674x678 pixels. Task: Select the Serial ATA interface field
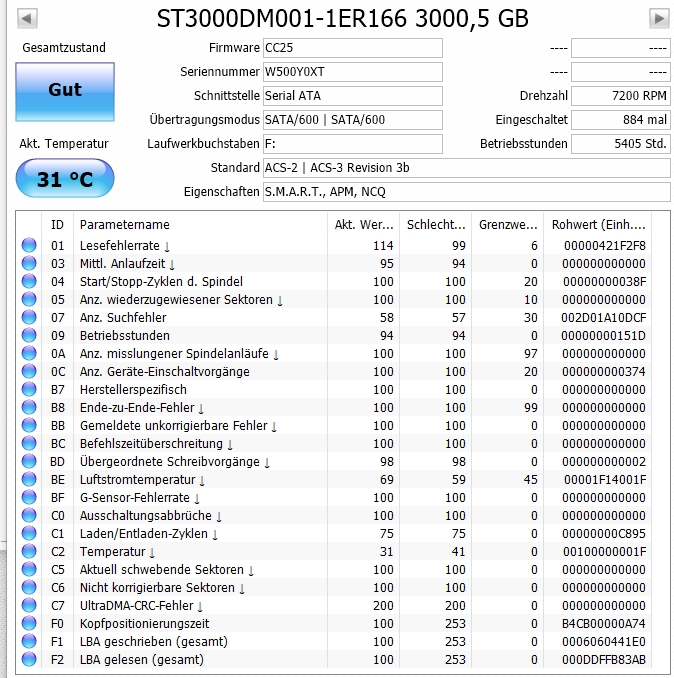point(353,96)
